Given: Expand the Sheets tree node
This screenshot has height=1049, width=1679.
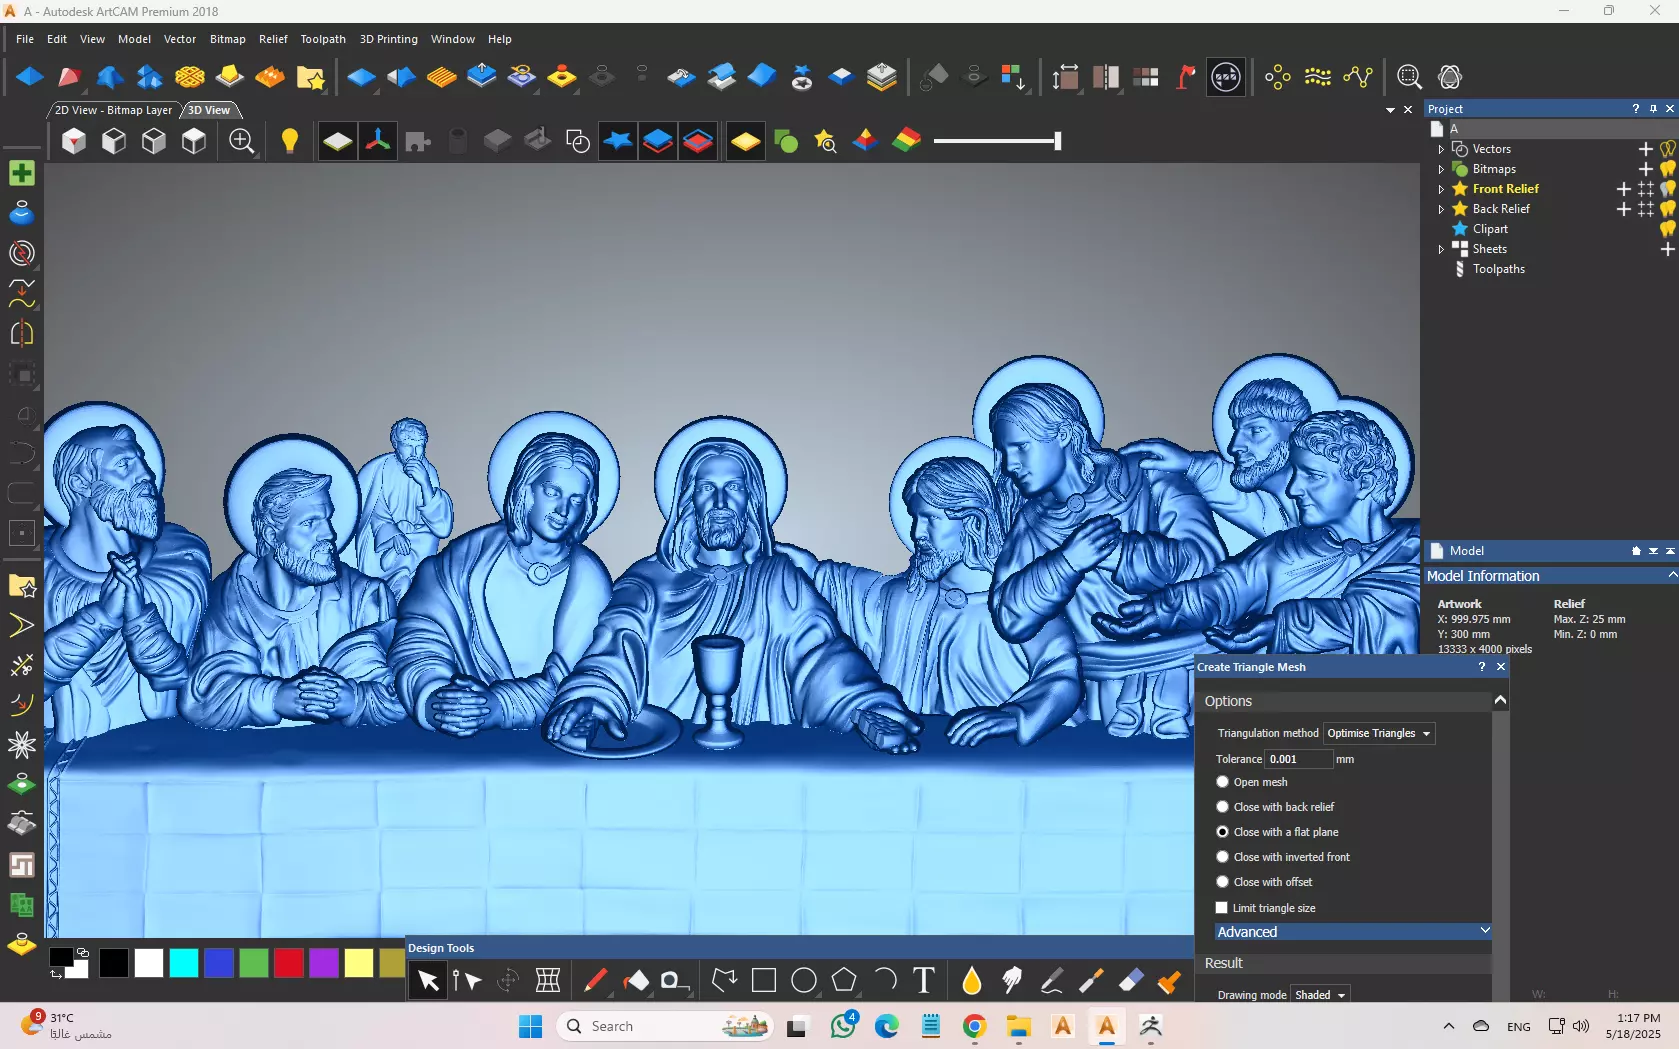Looking at the screenshot, I should [1441, 249].
